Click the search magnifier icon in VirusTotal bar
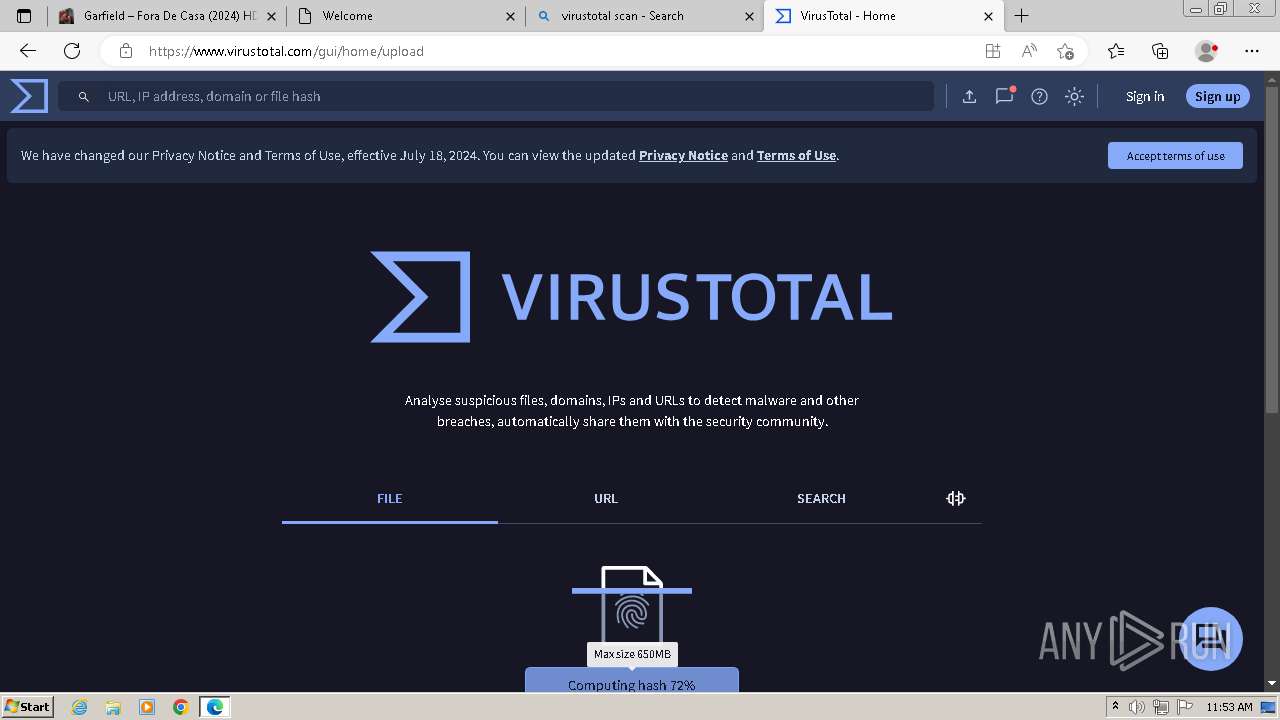1280x720 pixels. (84, 97)
